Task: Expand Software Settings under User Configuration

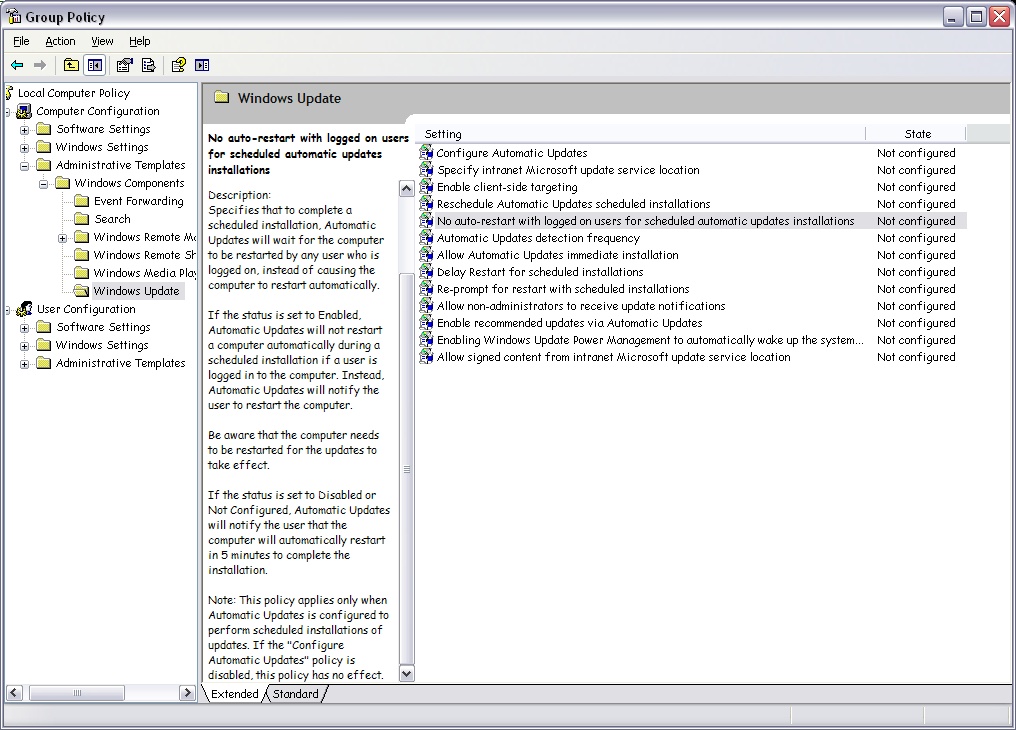Action: coord(25,328)
